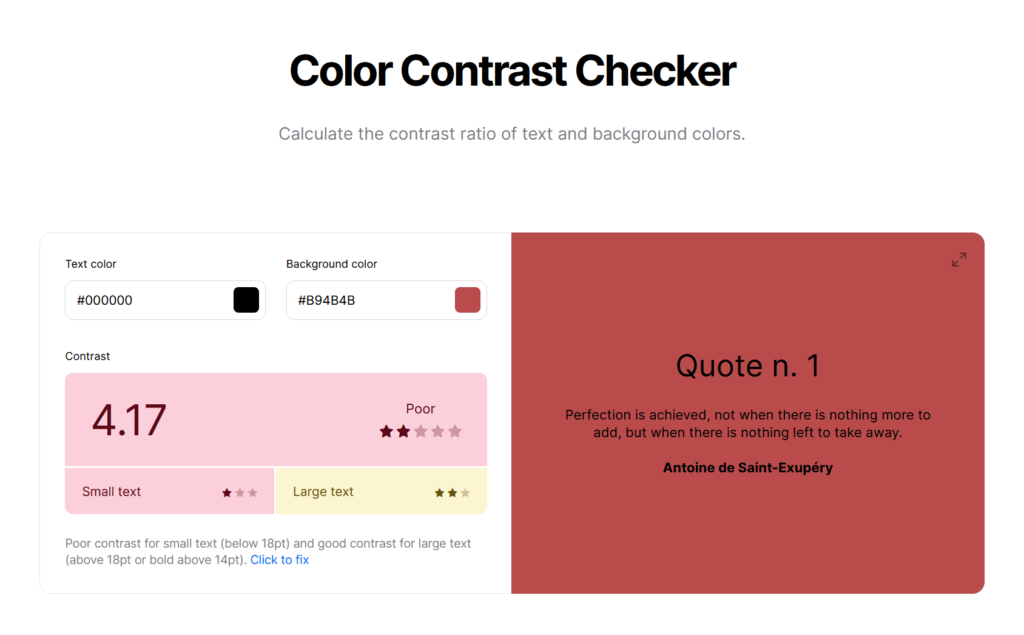Click the "Quote n. 1" preview heading

tap(748, 366)
